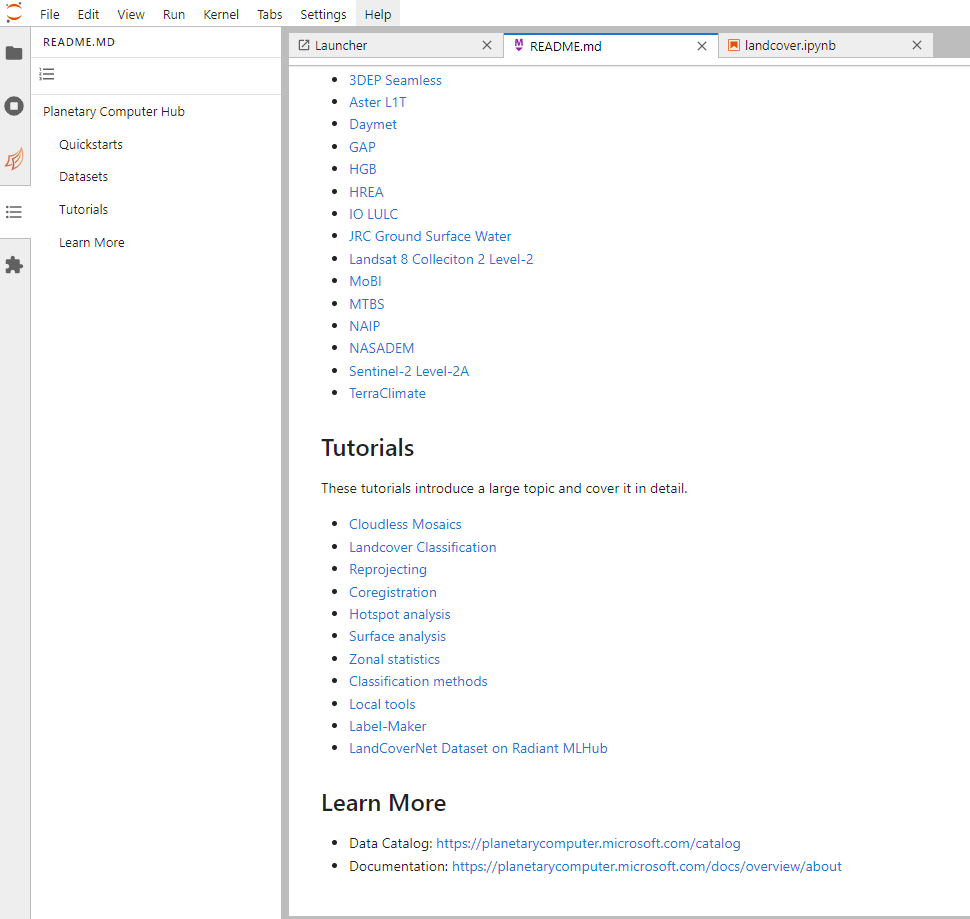970x919 pixels.
Task: Open JRC Ground Surface Water link
Action: (430, 236)
